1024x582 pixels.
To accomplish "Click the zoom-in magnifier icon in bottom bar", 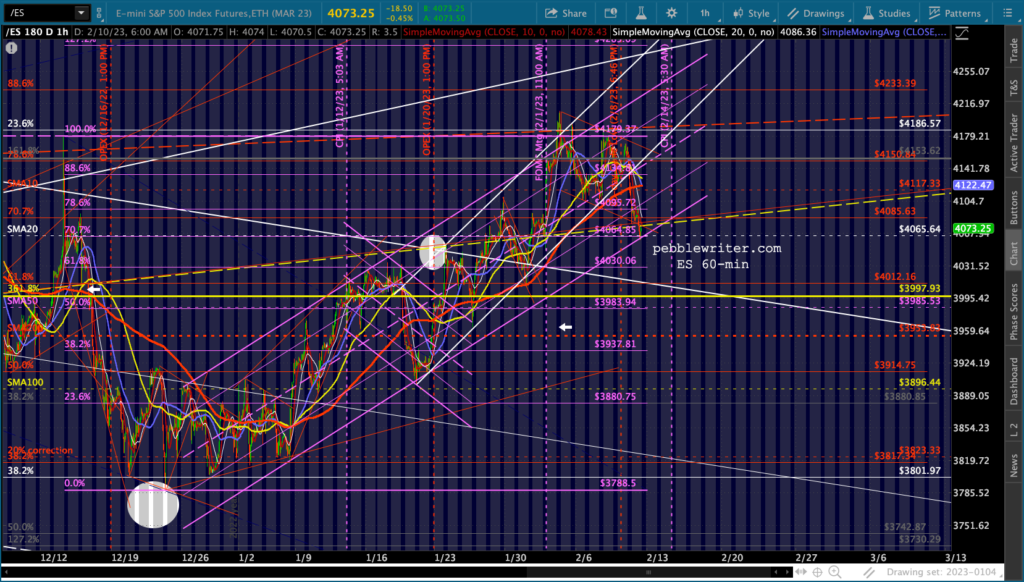I will click(835, 573).
